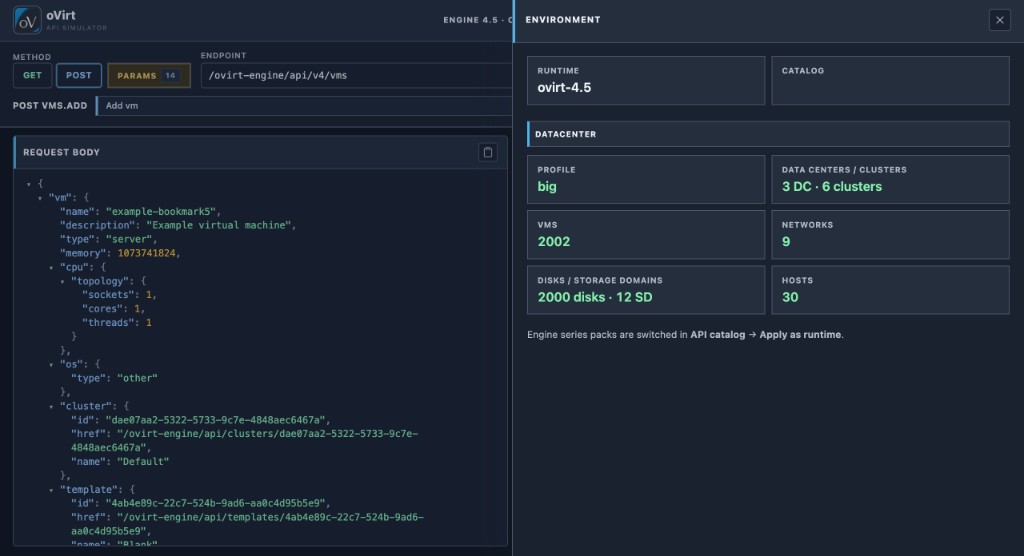Click the VMS 2002 value
This screenshot has height=556, width=1024.
pos(554,242)
